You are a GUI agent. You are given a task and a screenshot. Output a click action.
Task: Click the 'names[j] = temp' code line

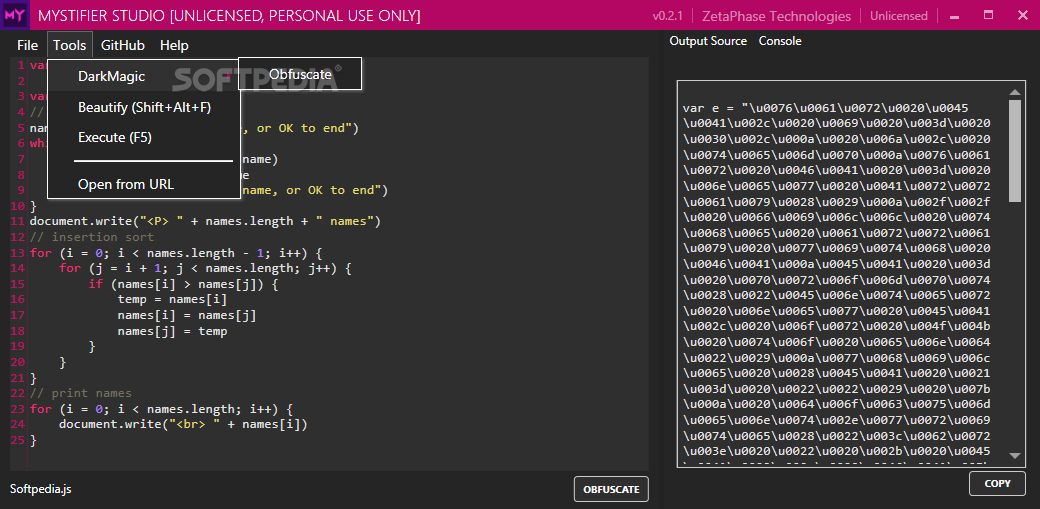tap(172, 330)
